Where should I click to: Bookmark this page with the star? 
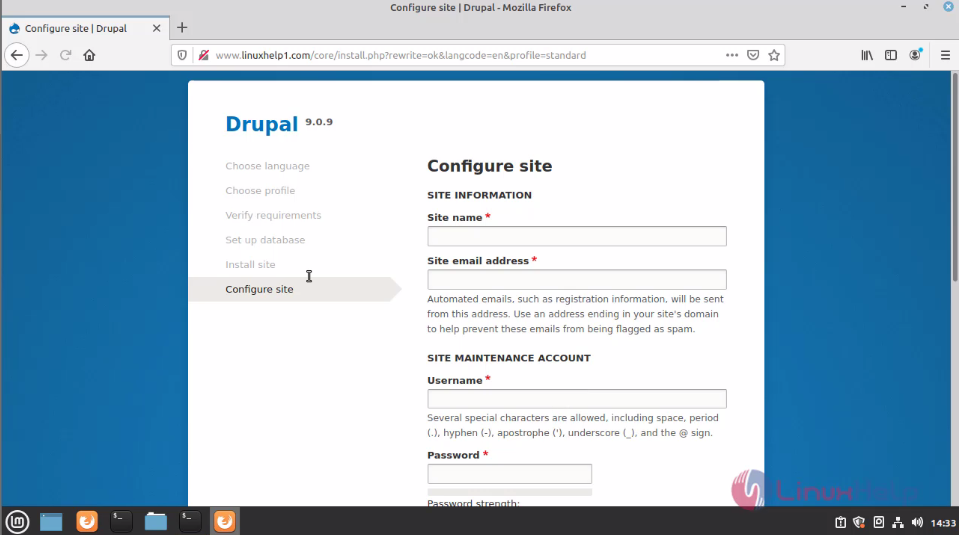[x=774, y=55]
